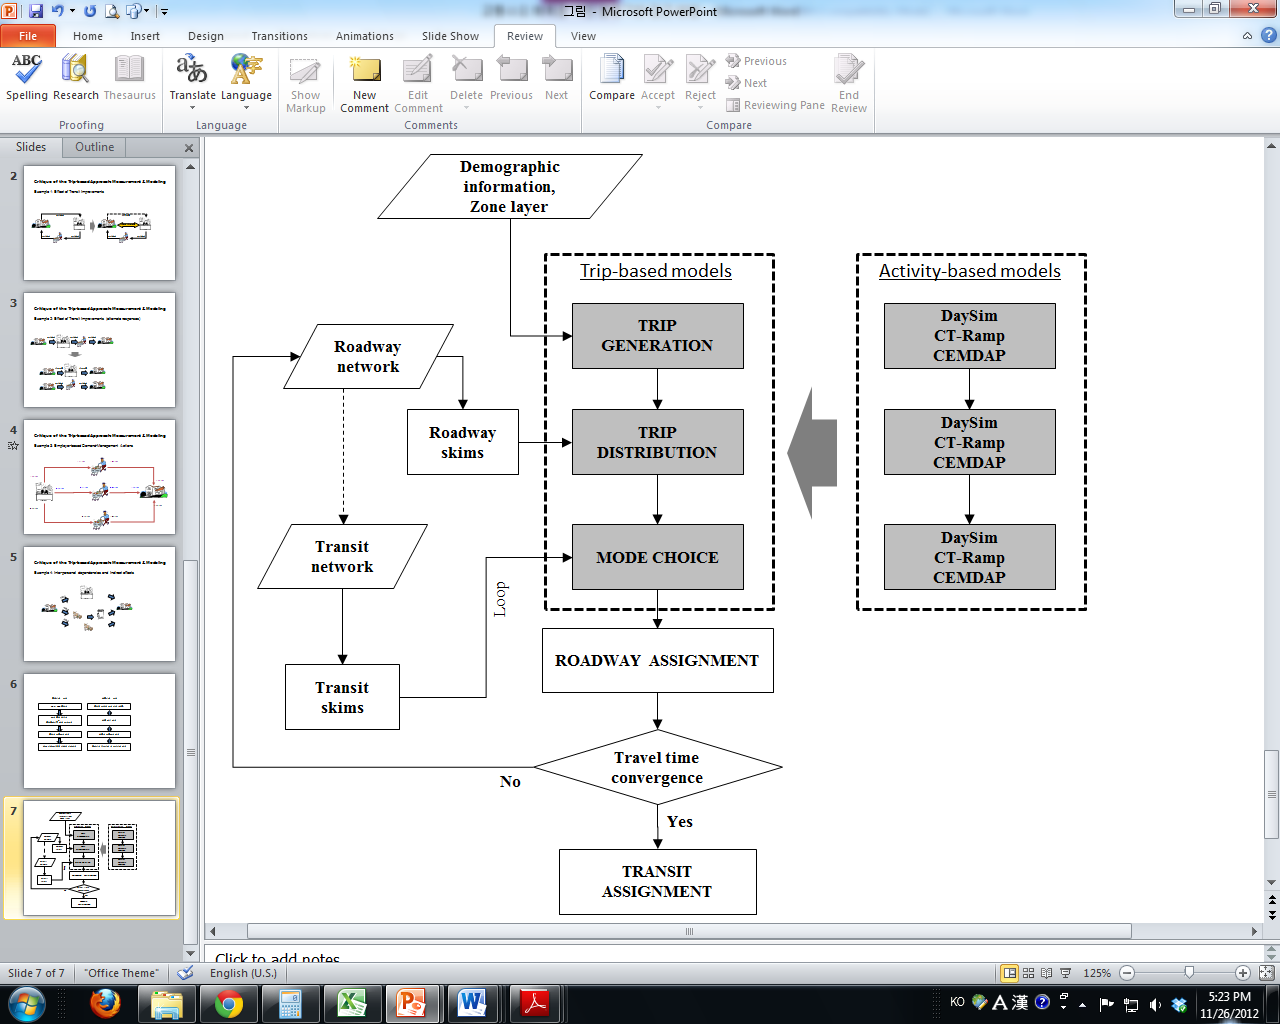Select the Travel time convergence diamond
Image resolution: width=1280 pixels, height=1024 pixels.
tap(657, 767)
